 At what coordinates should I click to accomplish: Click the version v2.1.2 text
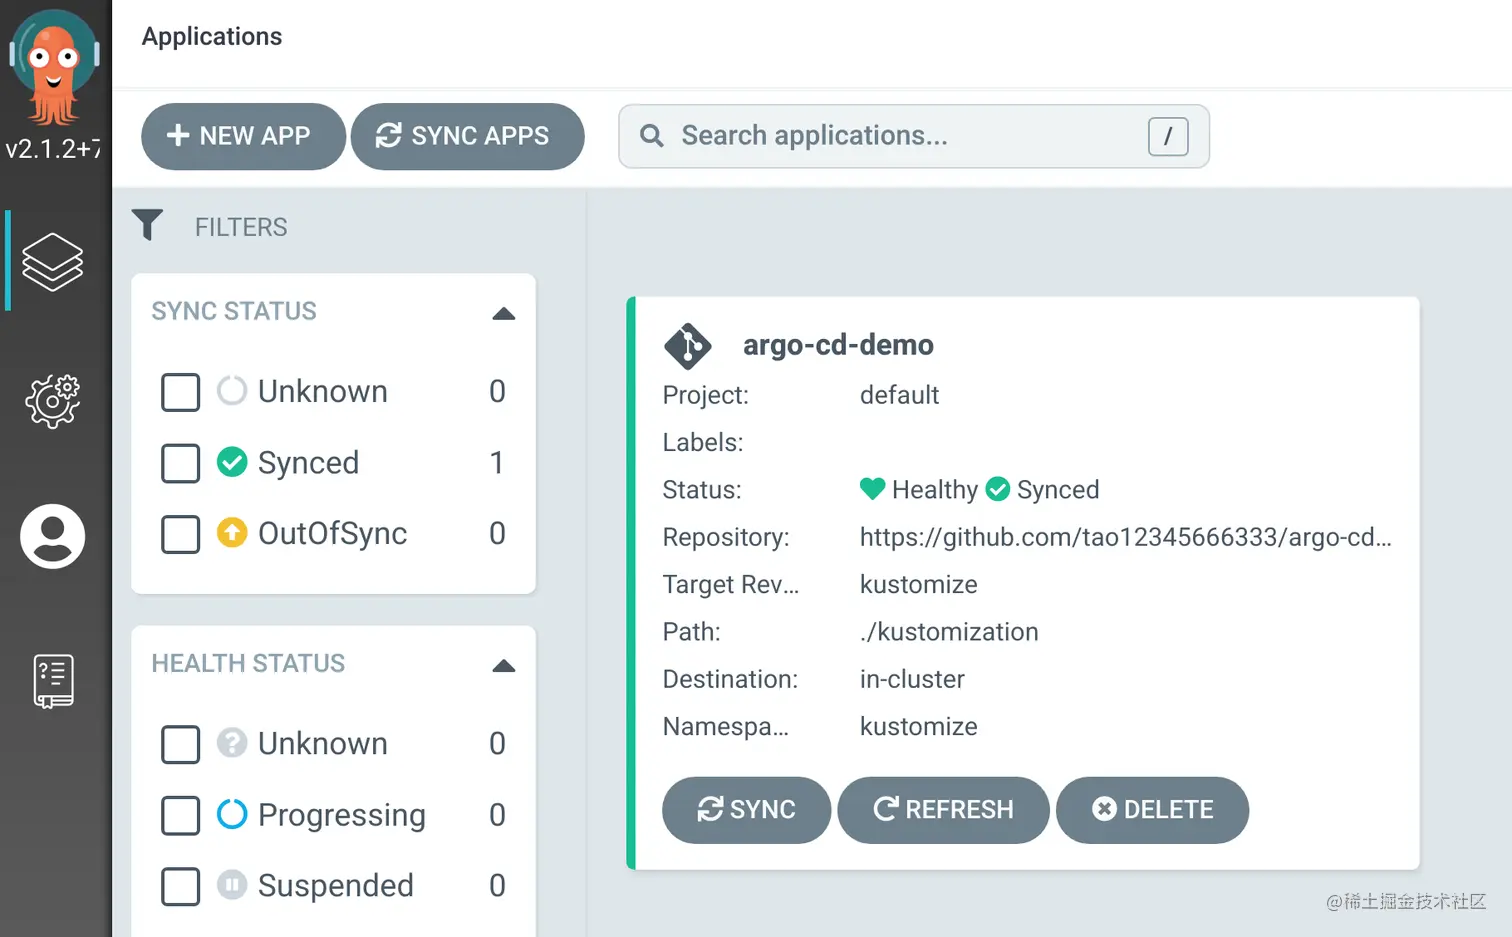(x=53, y=149)
